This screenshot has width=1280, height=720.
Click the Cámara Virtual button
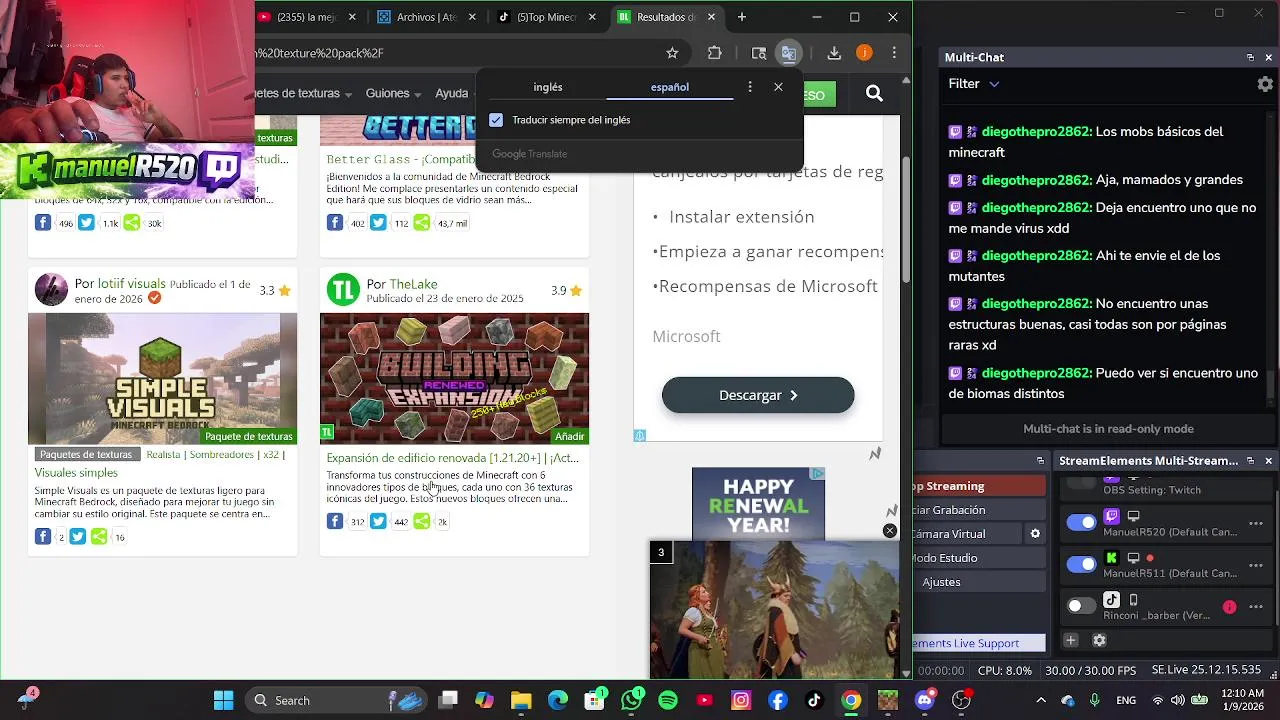click(965, 534)
